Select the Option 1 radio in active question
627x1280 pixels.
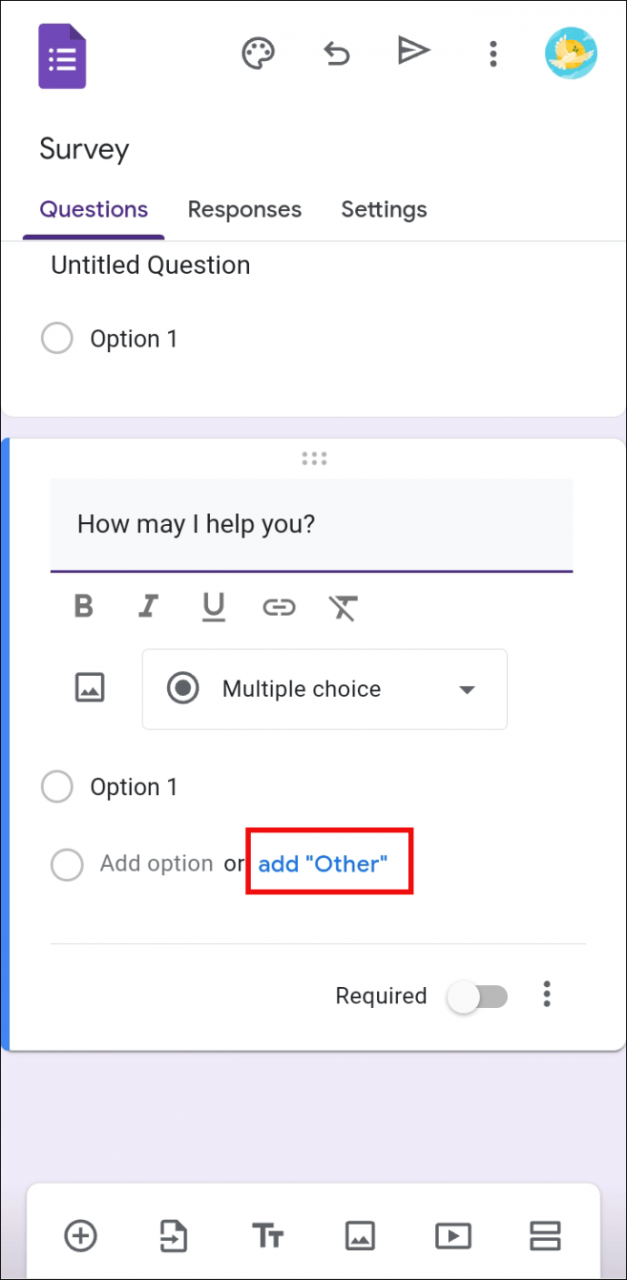tap(57, 787)
